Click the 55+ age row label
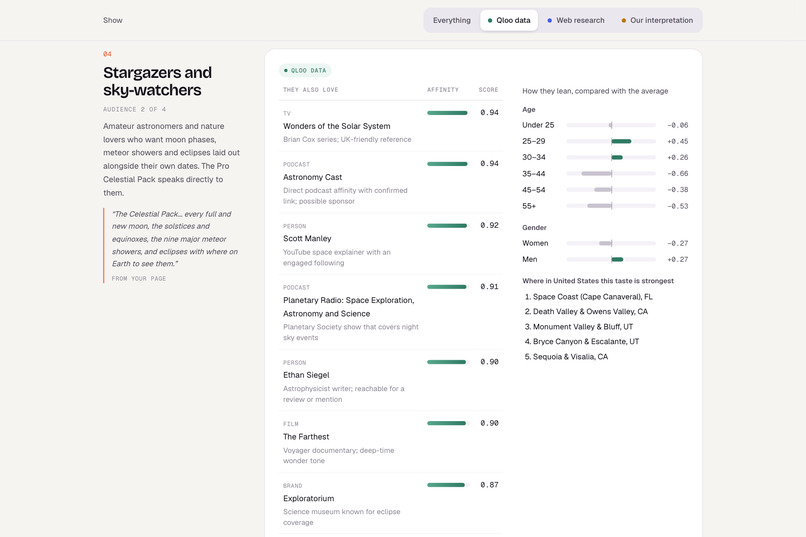 [x=529, y=206]
